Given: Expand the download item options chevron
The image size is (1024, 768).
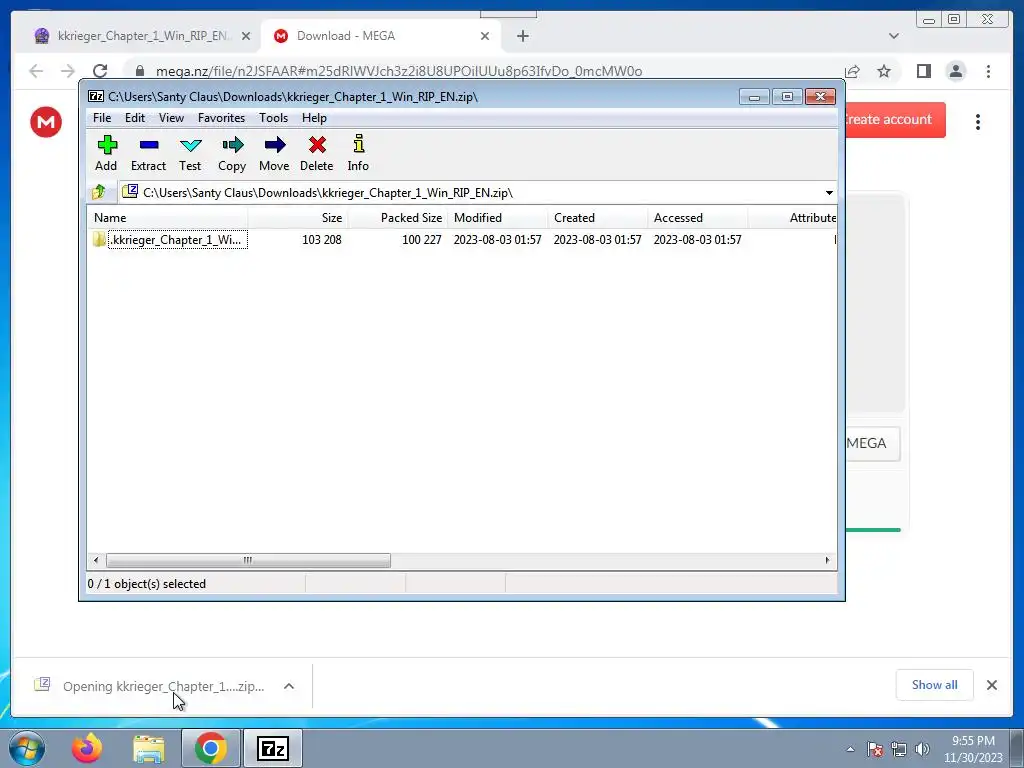Looking at the screenshot, I should point(289,686).
